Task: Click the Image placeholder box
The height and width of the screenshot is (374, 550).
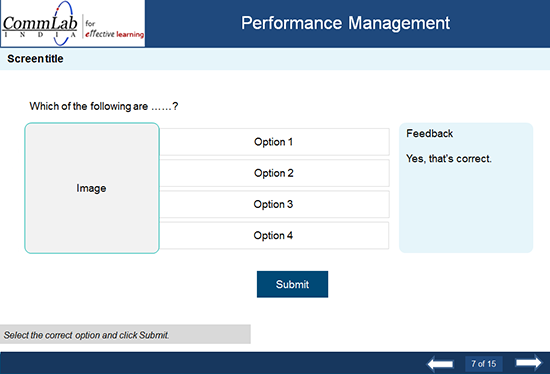Action: pos(92,188)
